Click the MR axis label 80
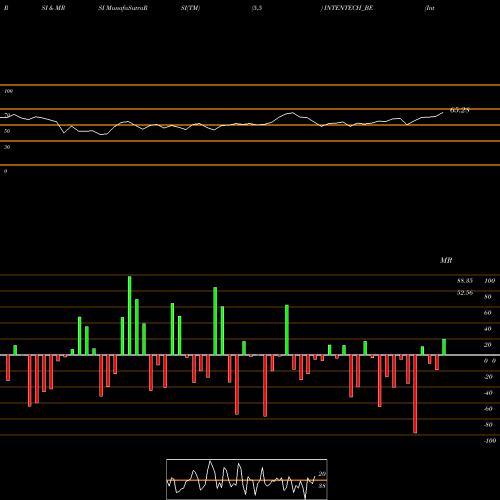 click(488, 297)
